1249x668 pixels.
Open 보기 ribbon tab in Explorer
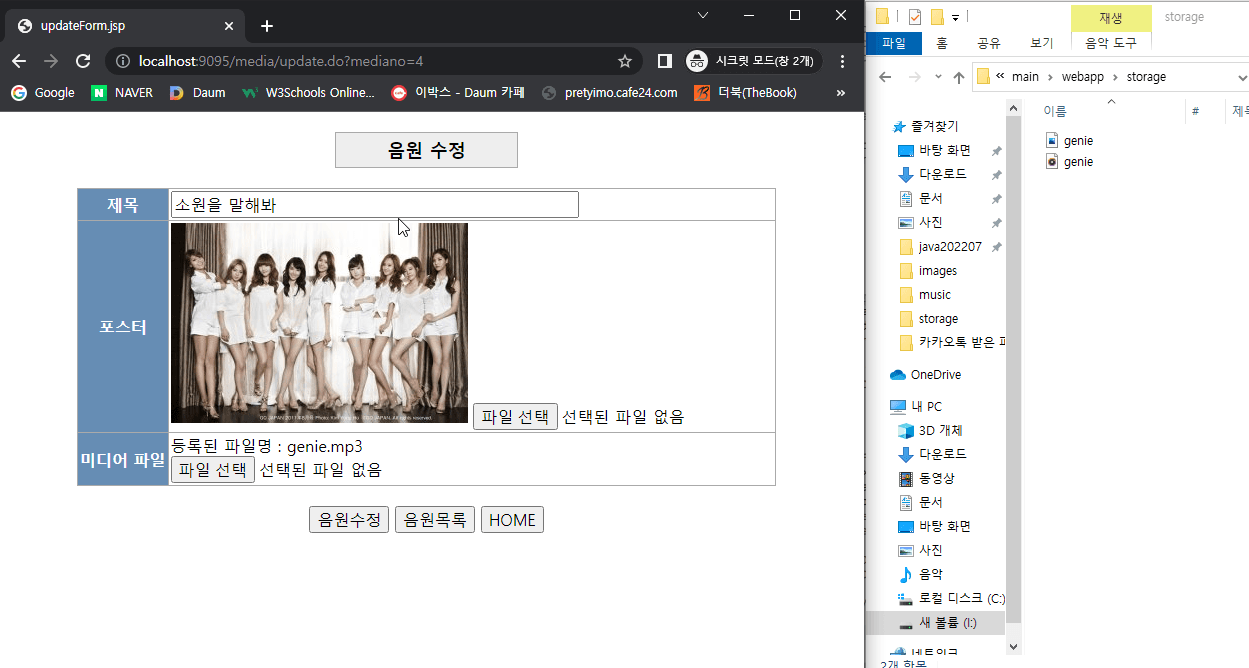coord(1041,43)
